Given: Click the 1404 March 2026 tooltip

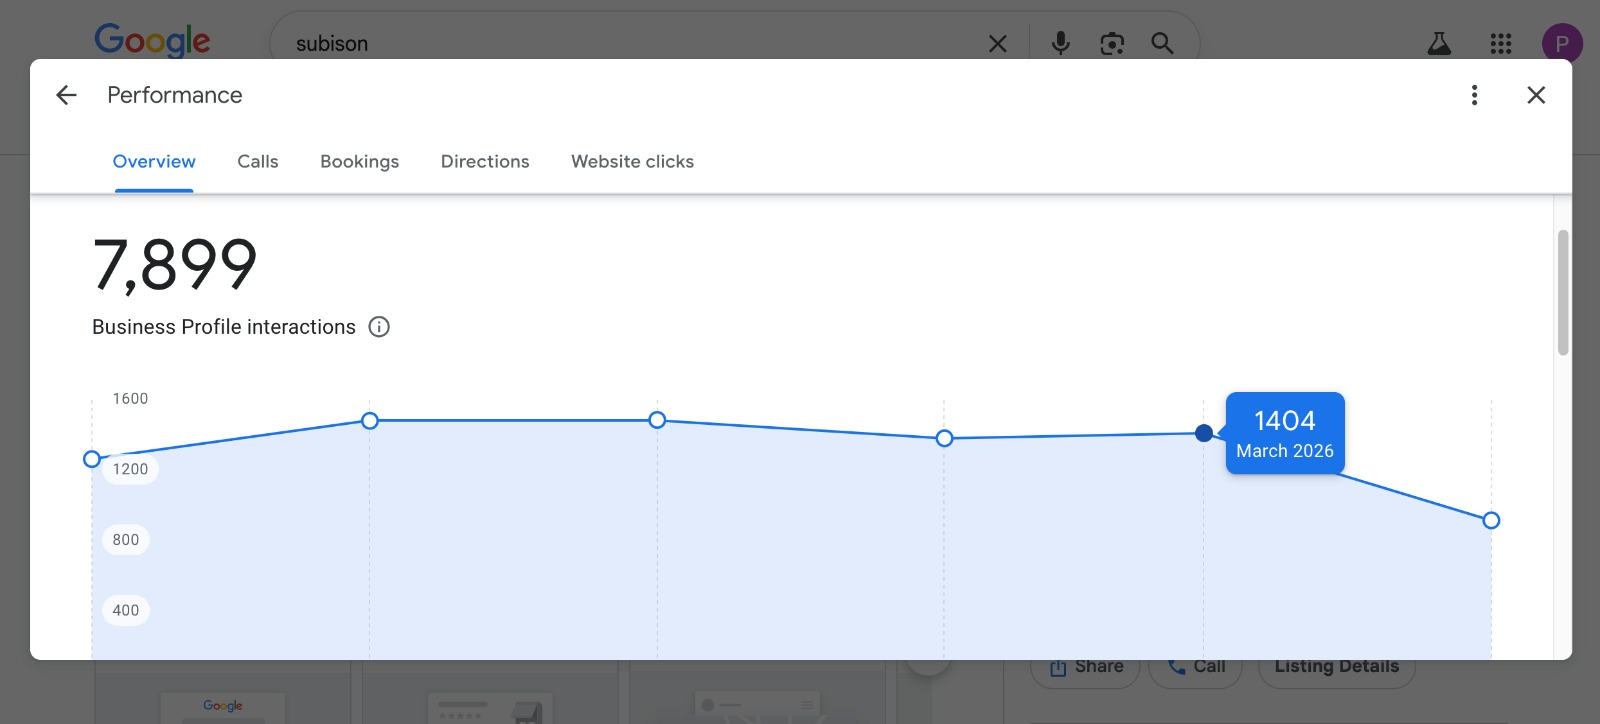Looking at the screenshot, I should pyautogui.click(x=1285, y=433).
